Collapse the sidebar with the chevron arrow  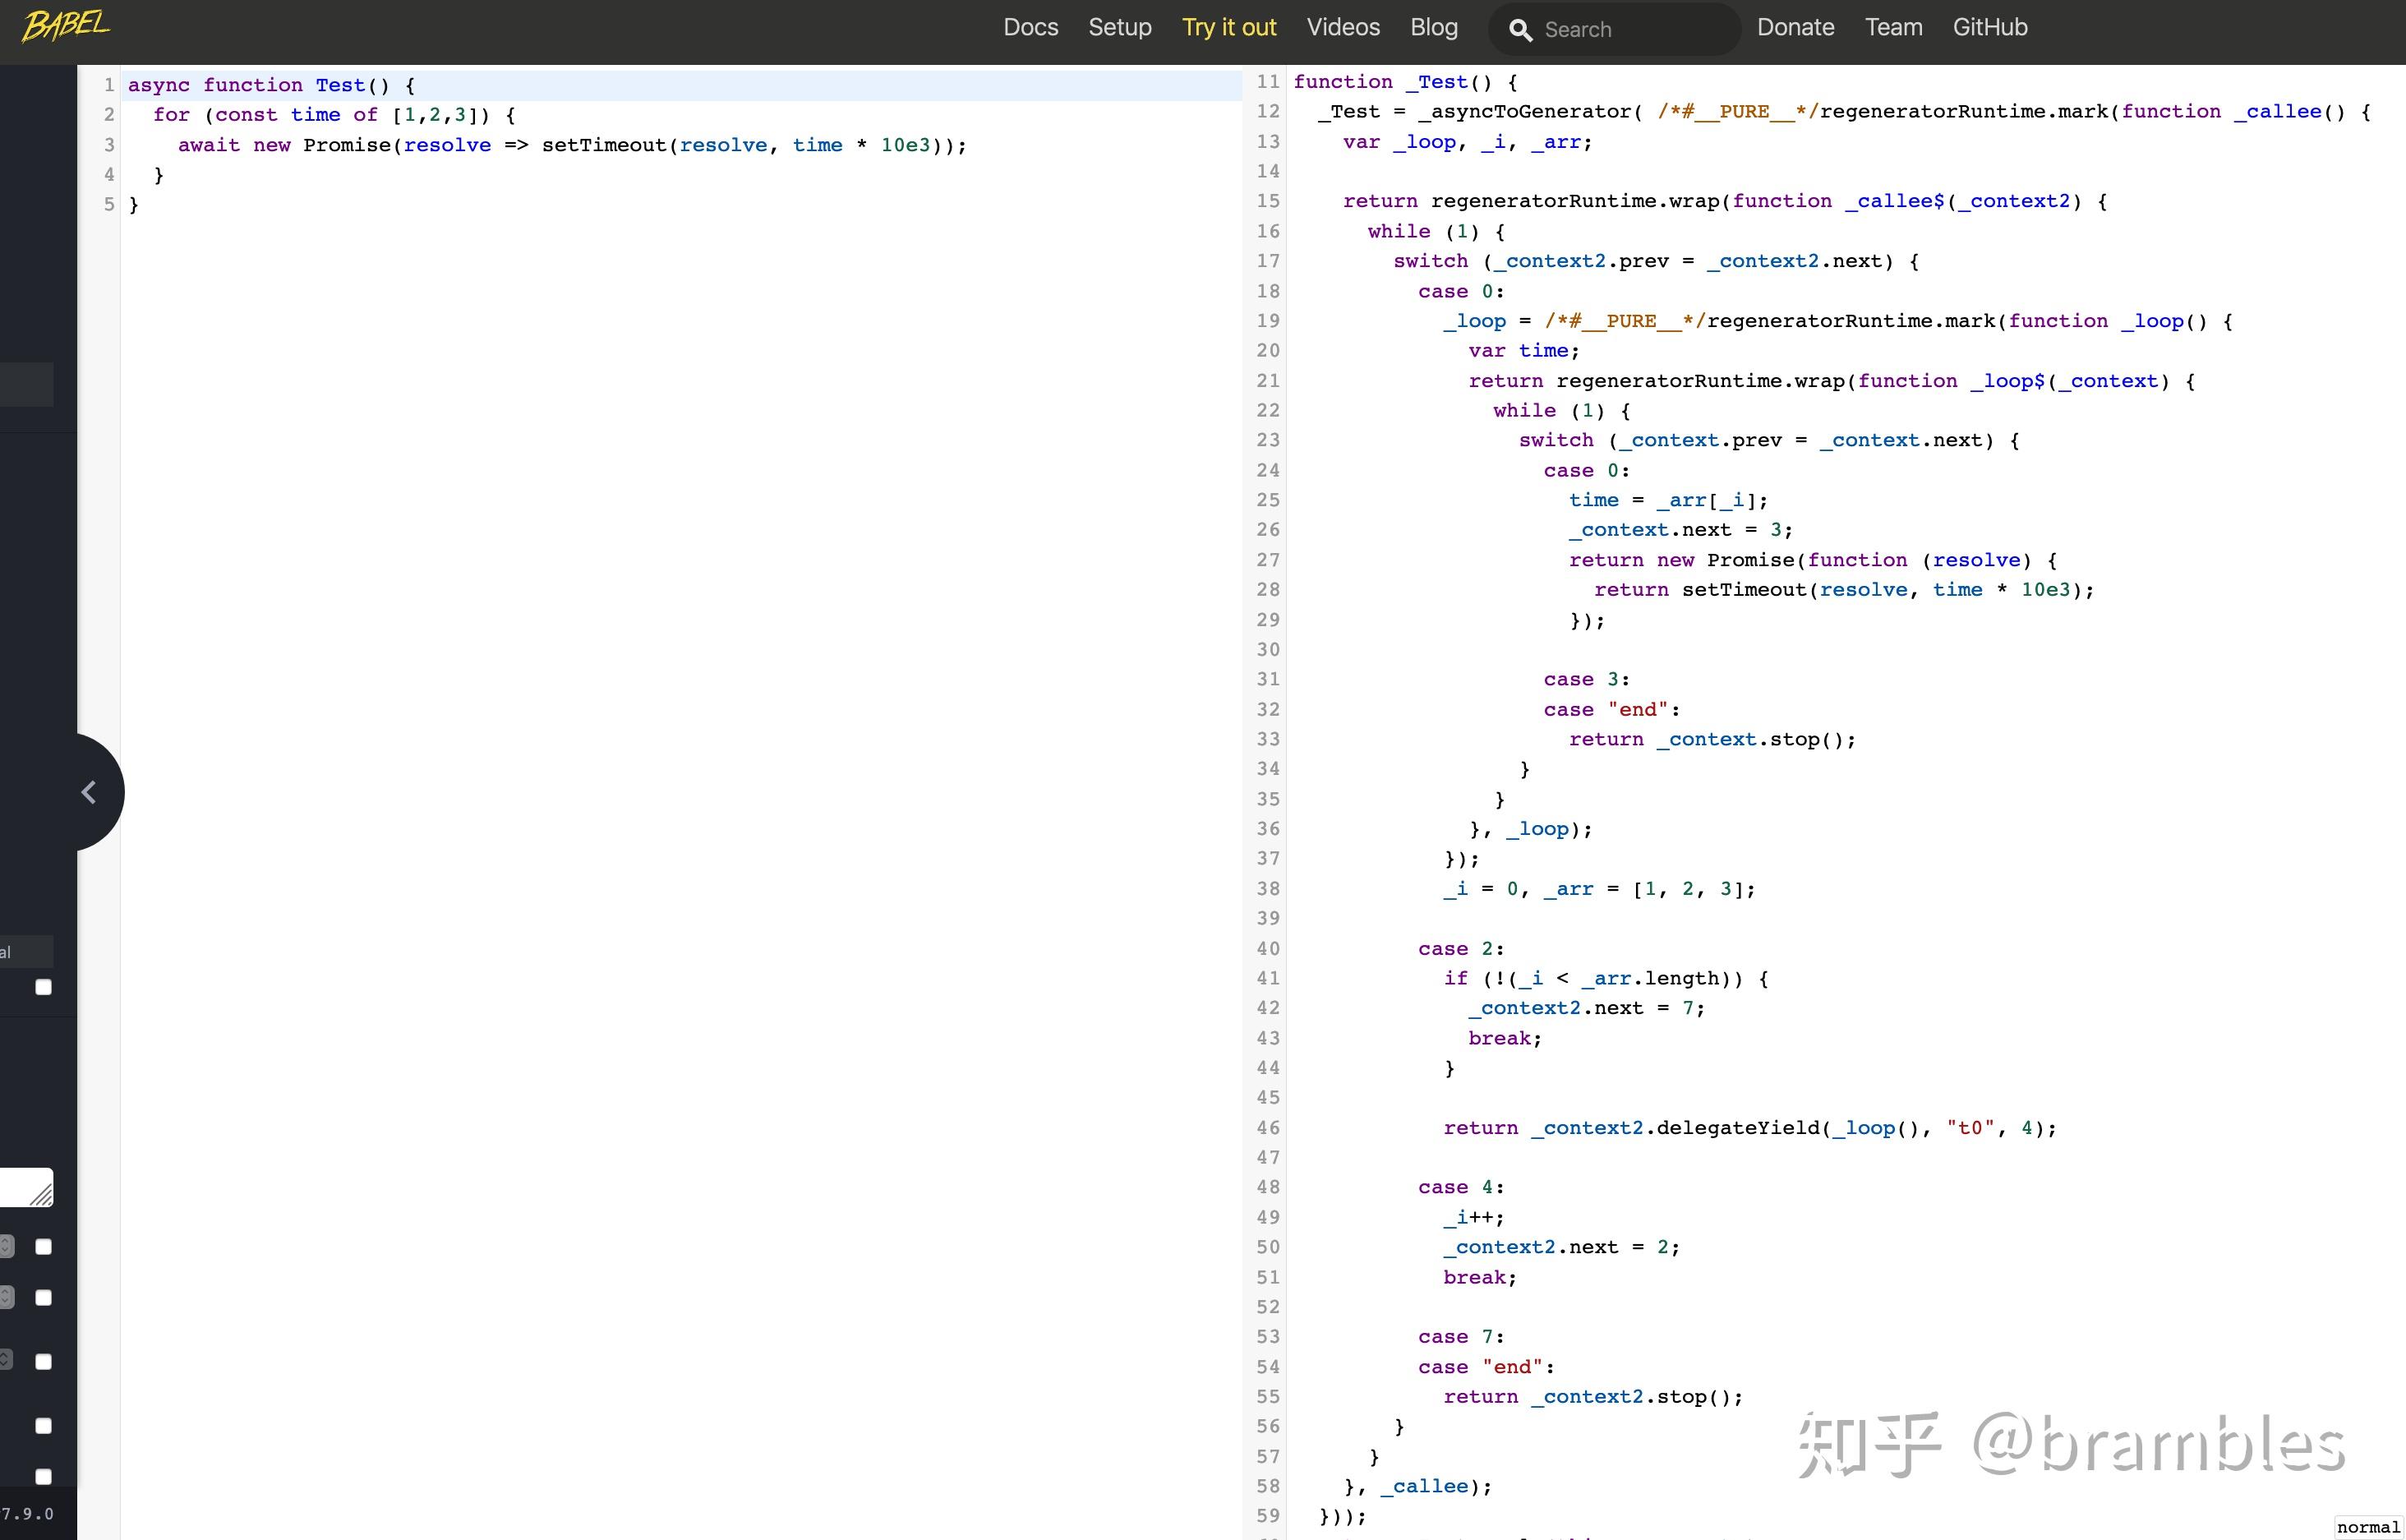pos(89,793)
